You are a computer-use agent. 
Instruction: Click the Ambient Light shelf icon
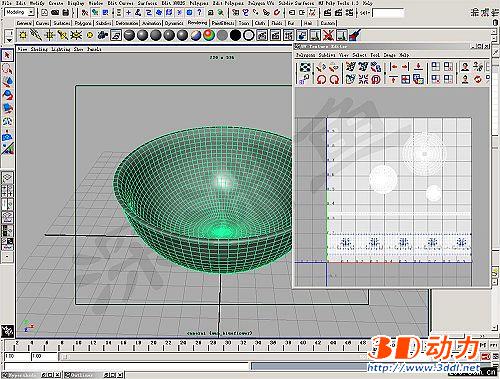[23, 35]
